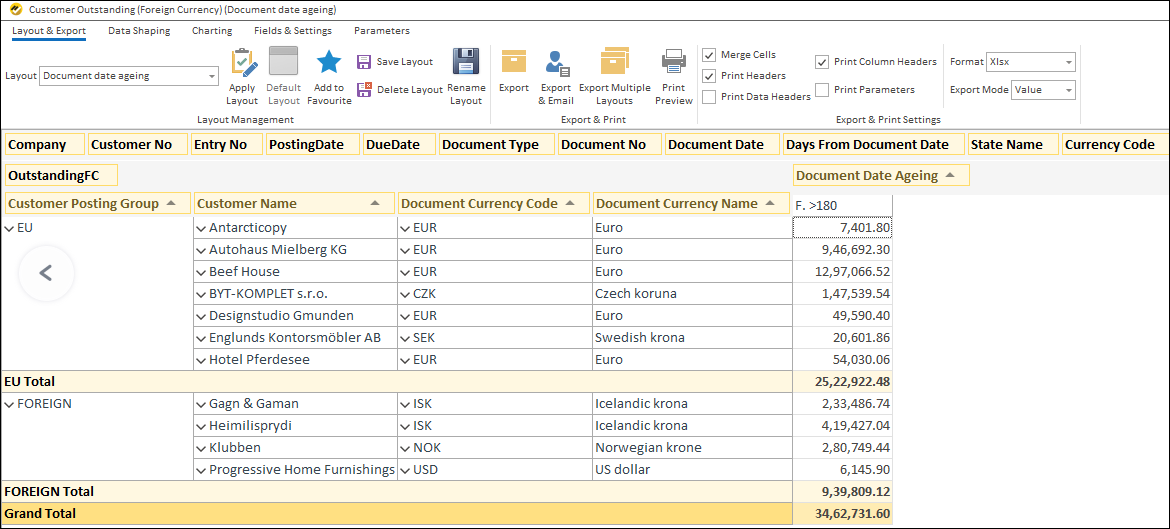This screenshot has height=529, width=1170.
Task: Click the Customer Posting Group column header
Action: [84, 204]
